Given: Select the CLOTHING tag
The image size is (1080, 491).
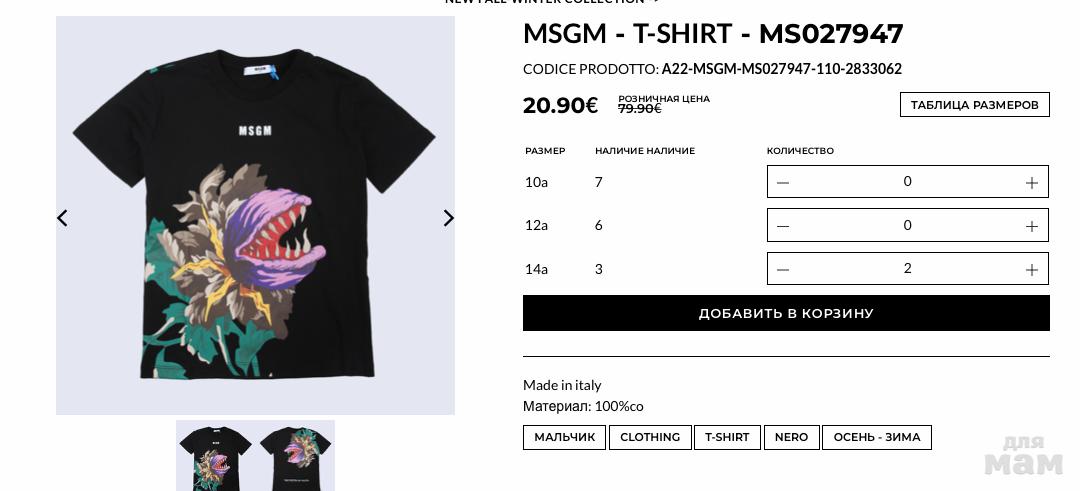Looking at the screenshot, I should [650, 437].
